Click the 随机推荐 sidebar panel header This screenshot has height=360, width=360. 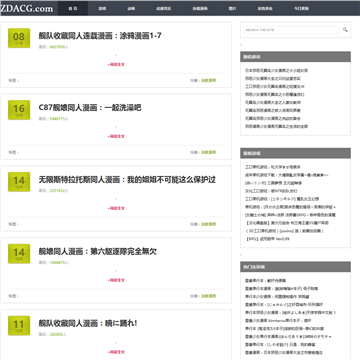pyautogui.click(x=295, y=57)
